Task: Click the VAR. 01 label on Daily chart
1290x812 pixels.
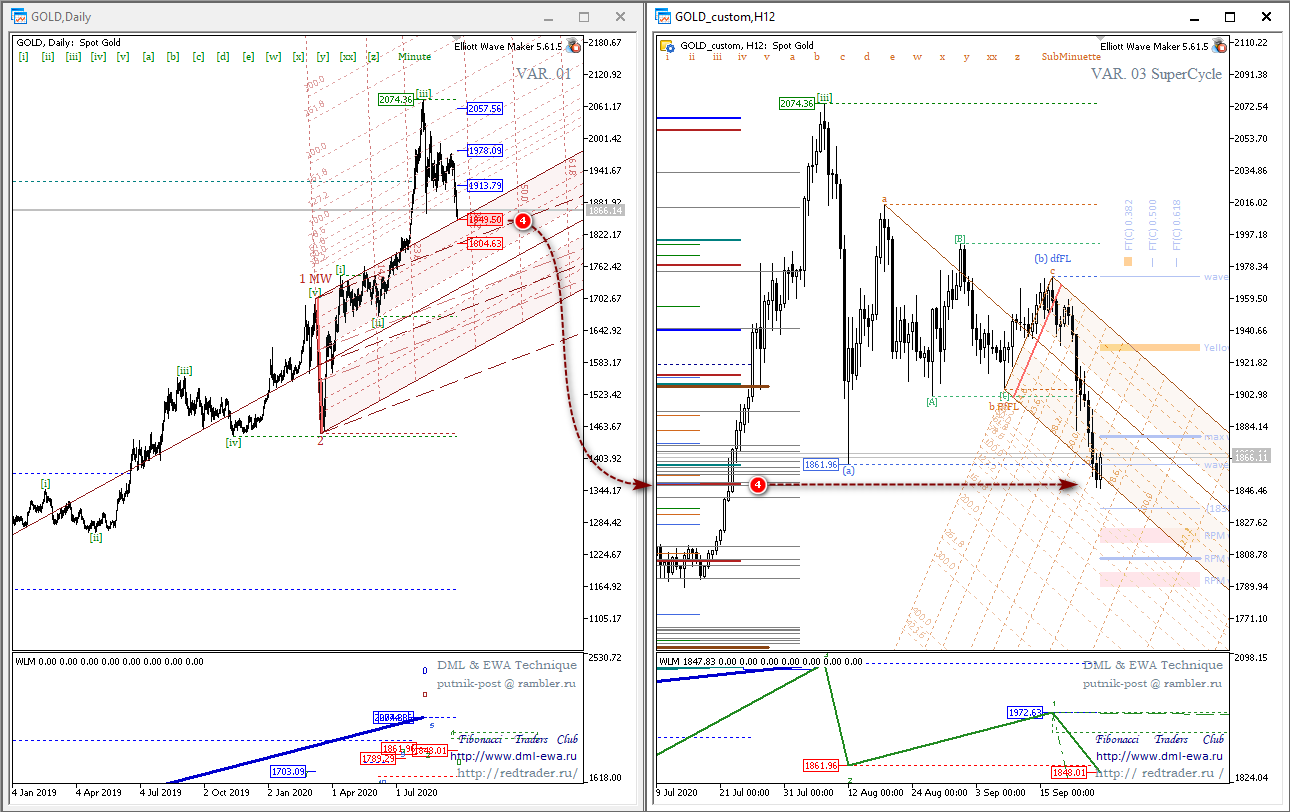Action: coord(543,74)
